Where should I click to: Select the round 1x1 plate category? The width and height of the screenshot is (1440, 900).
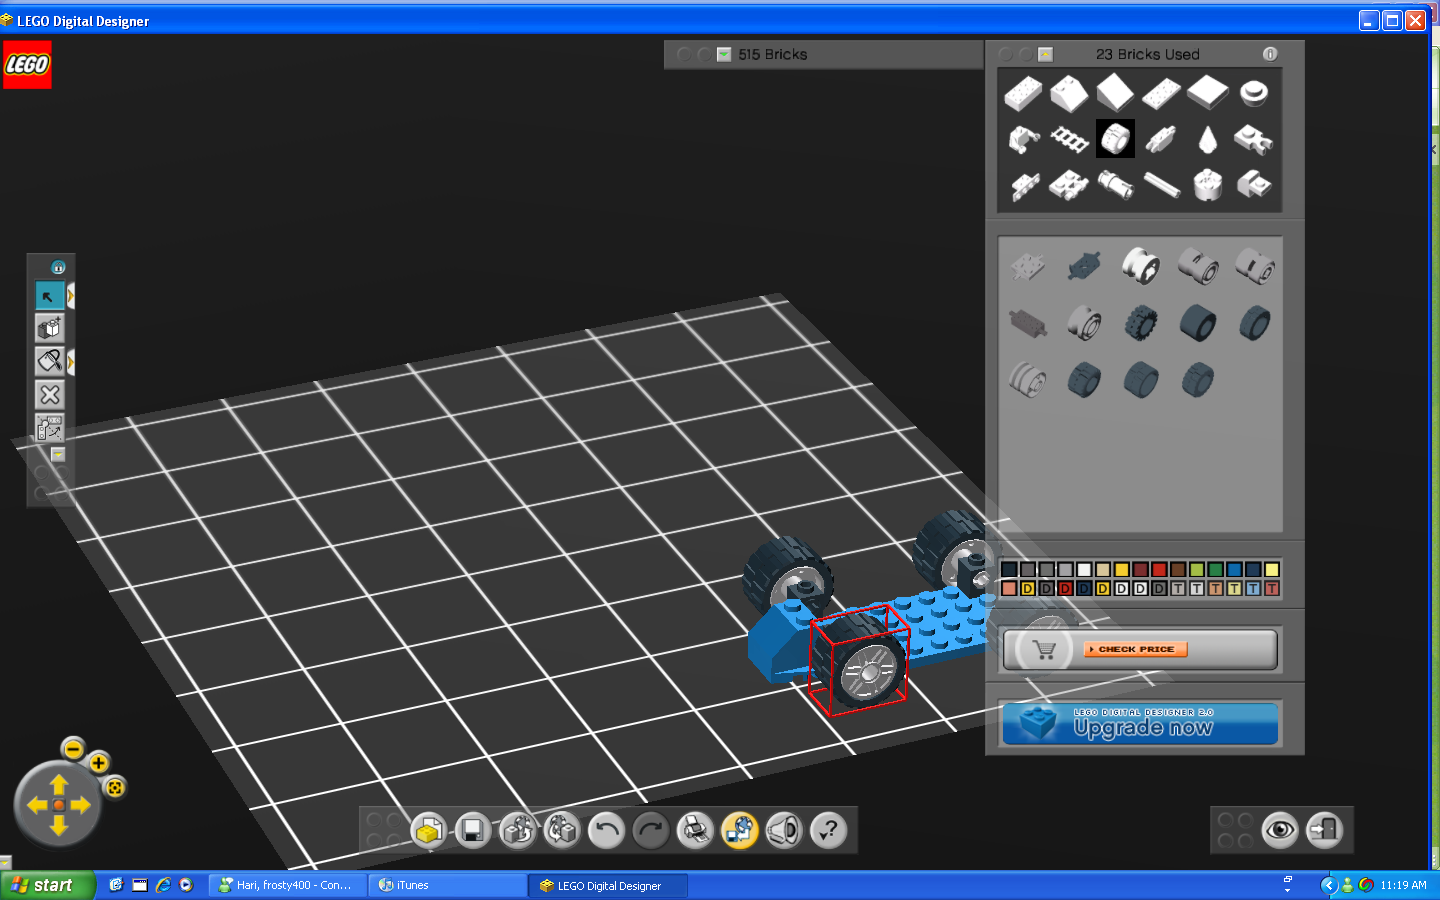(1254, 94)
